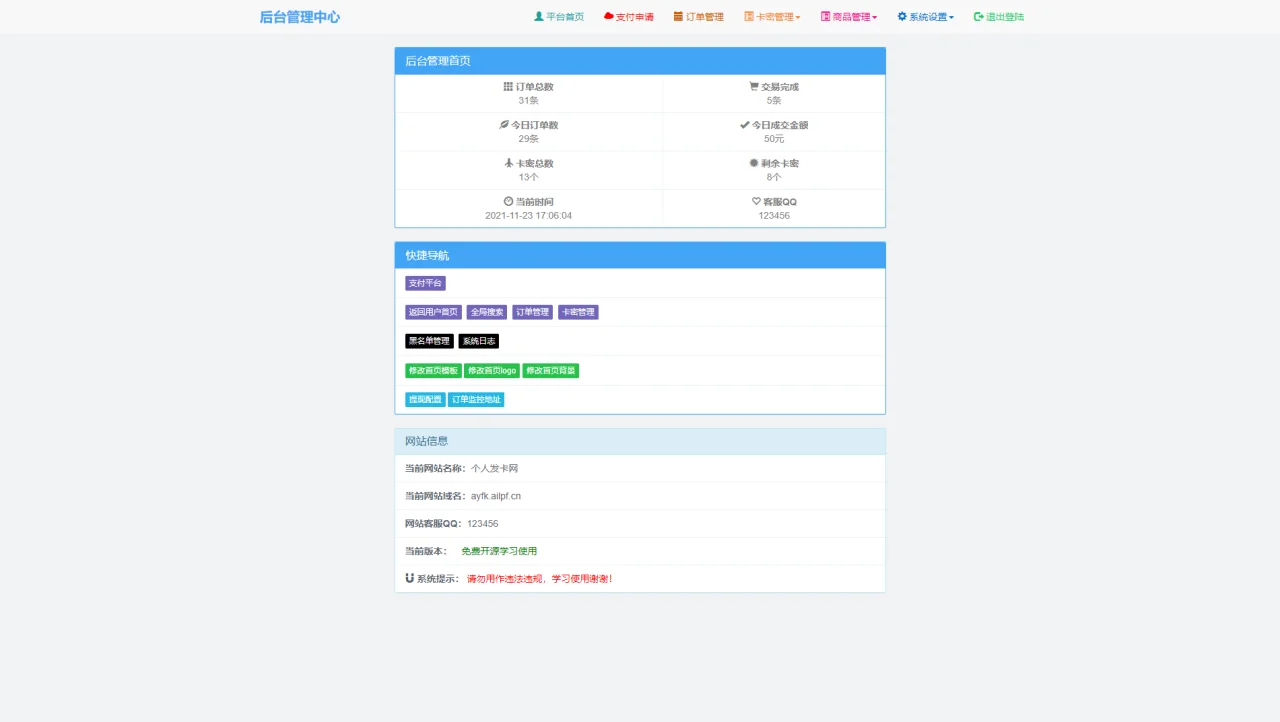Click the 订单总数 grid icon

click(x=508, y=86)
